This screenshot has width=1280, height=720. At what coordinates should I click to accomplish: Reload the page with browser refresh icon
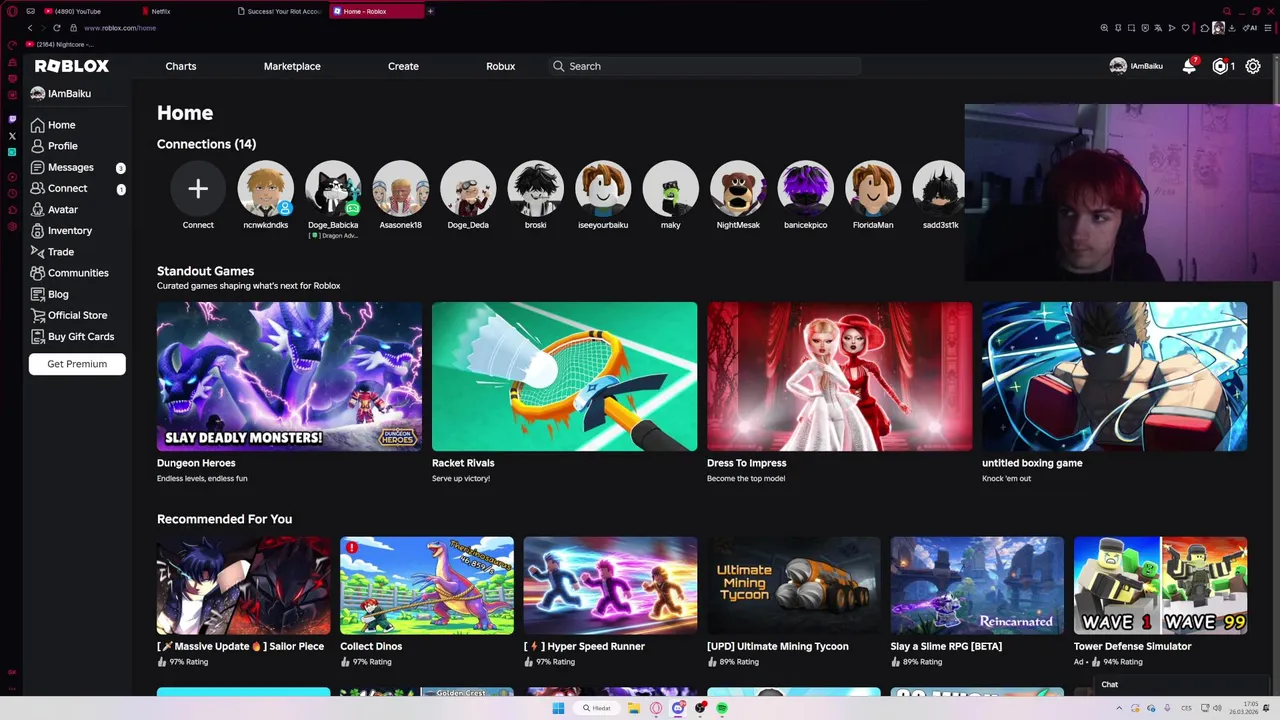(x=57, y=28)
